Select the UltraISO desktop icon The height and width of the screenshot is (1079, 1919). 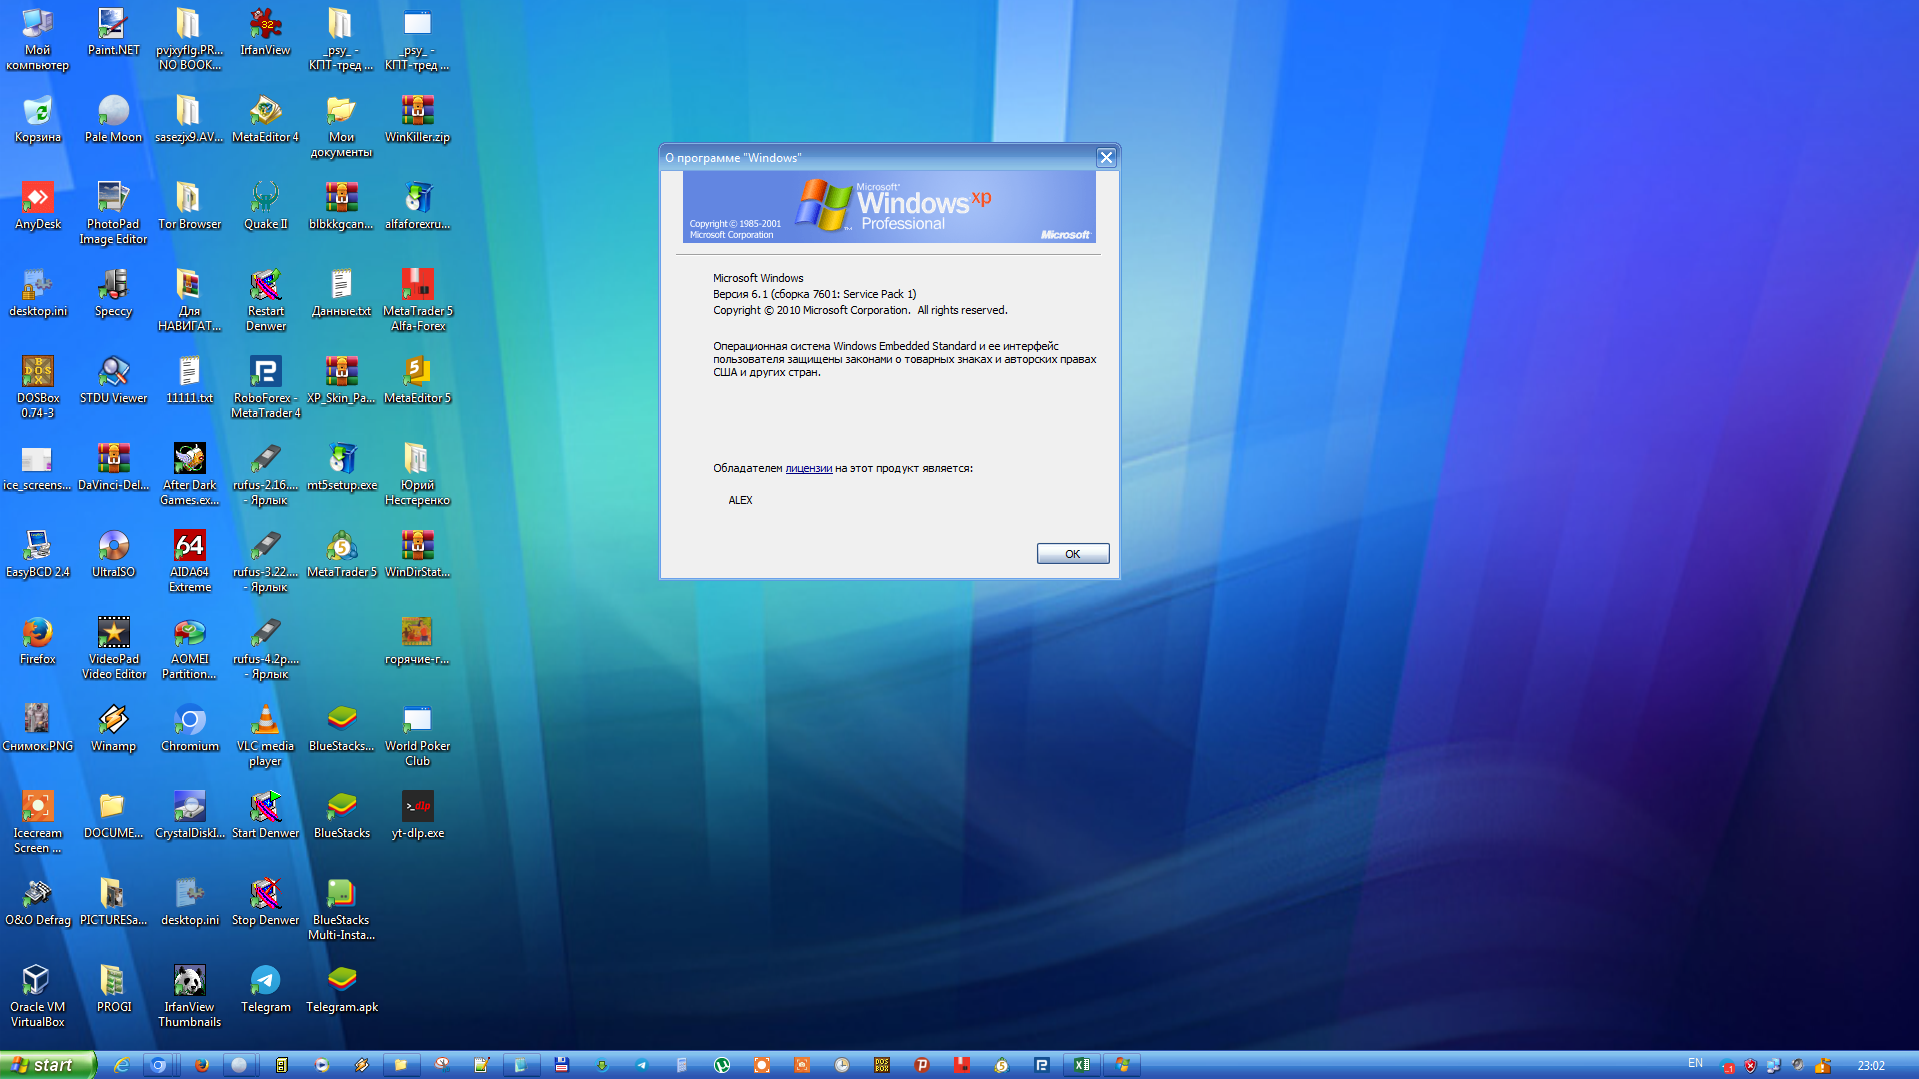[113, 555]
